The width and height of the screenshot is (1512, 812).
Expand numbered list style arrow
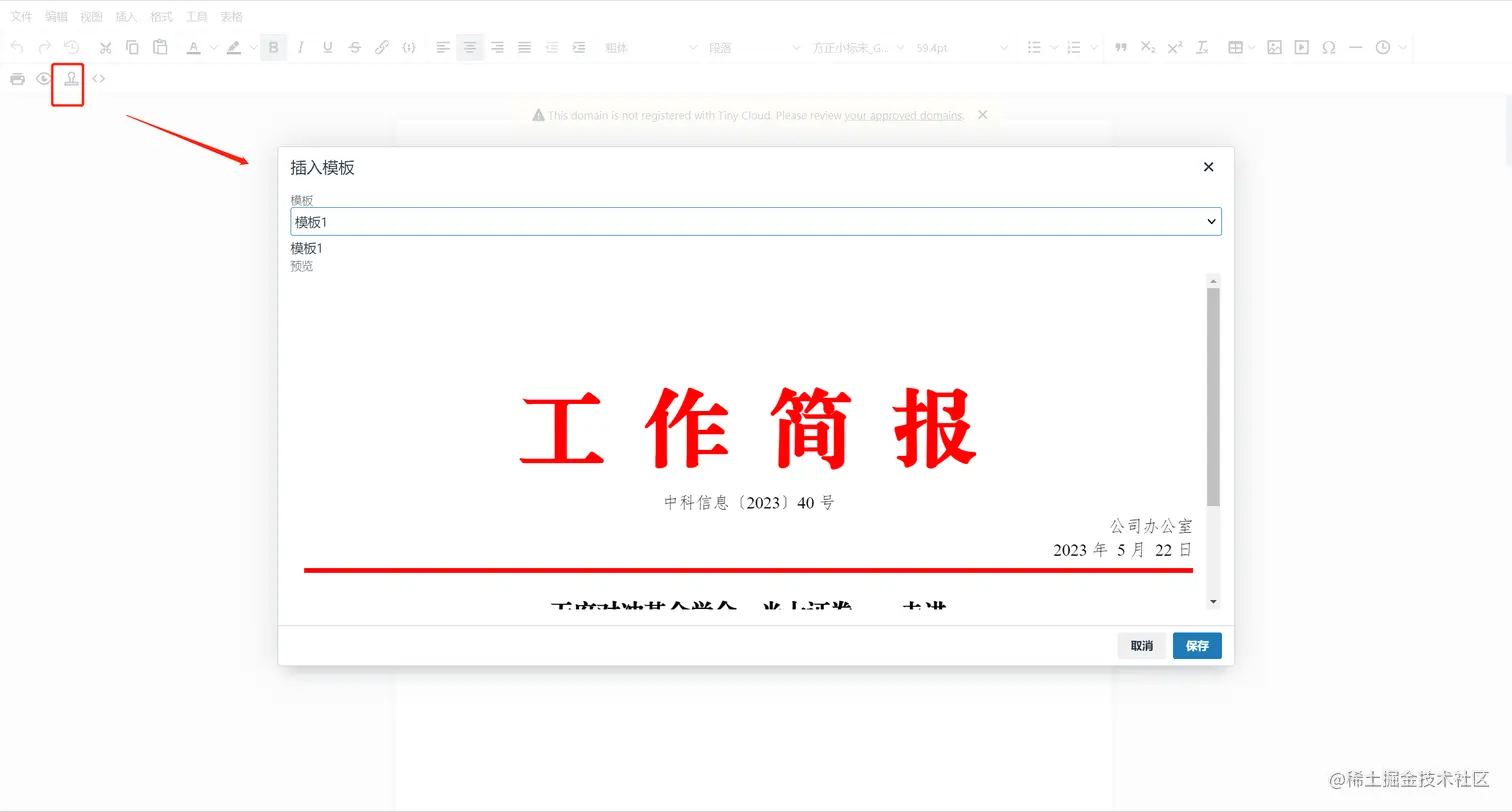(x=1094, y=47)
